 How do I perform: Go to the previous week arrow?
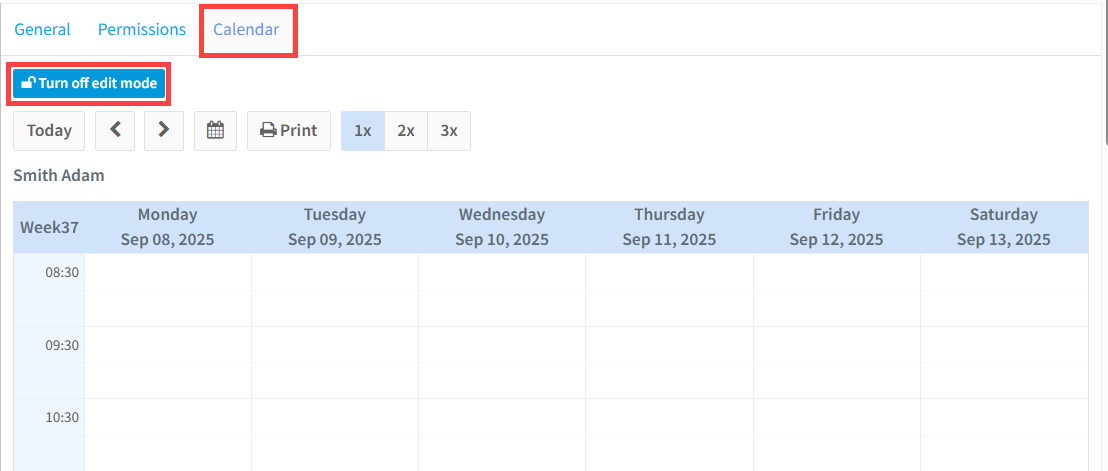click(x=115, y=130)
